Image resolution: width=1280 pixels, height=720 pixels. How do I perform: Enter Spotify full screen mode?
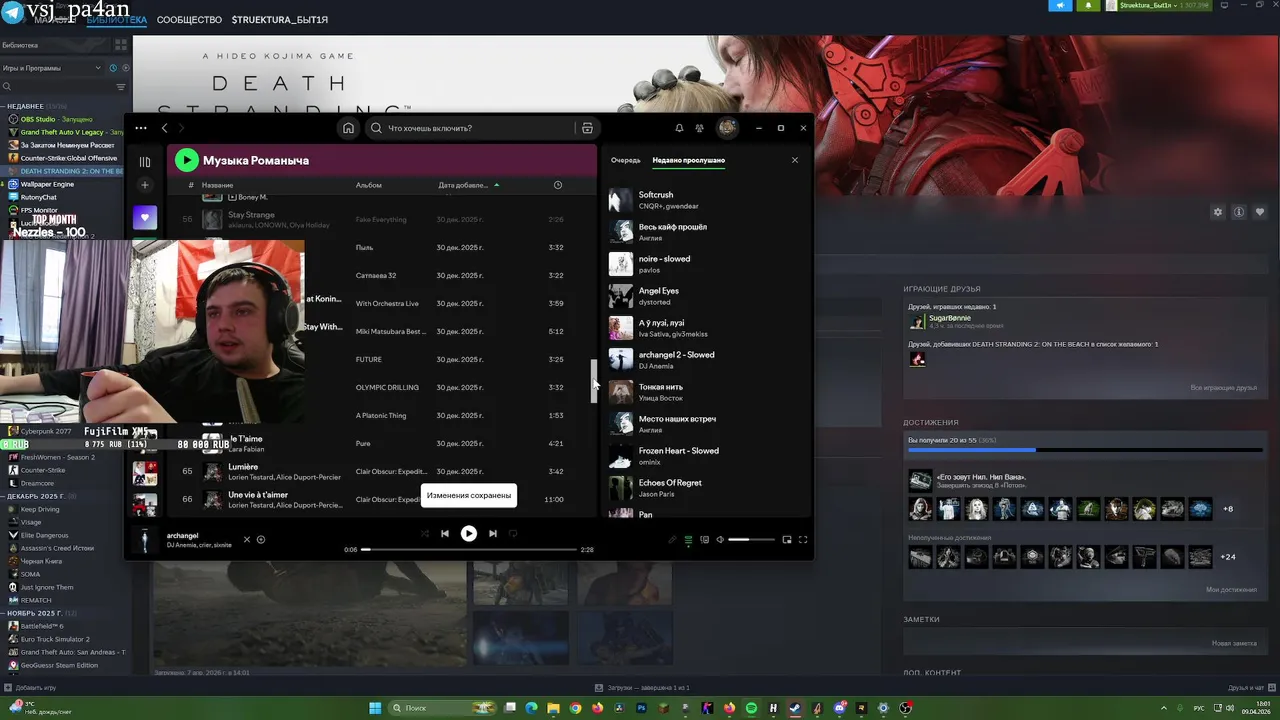(x=803, y=540)
